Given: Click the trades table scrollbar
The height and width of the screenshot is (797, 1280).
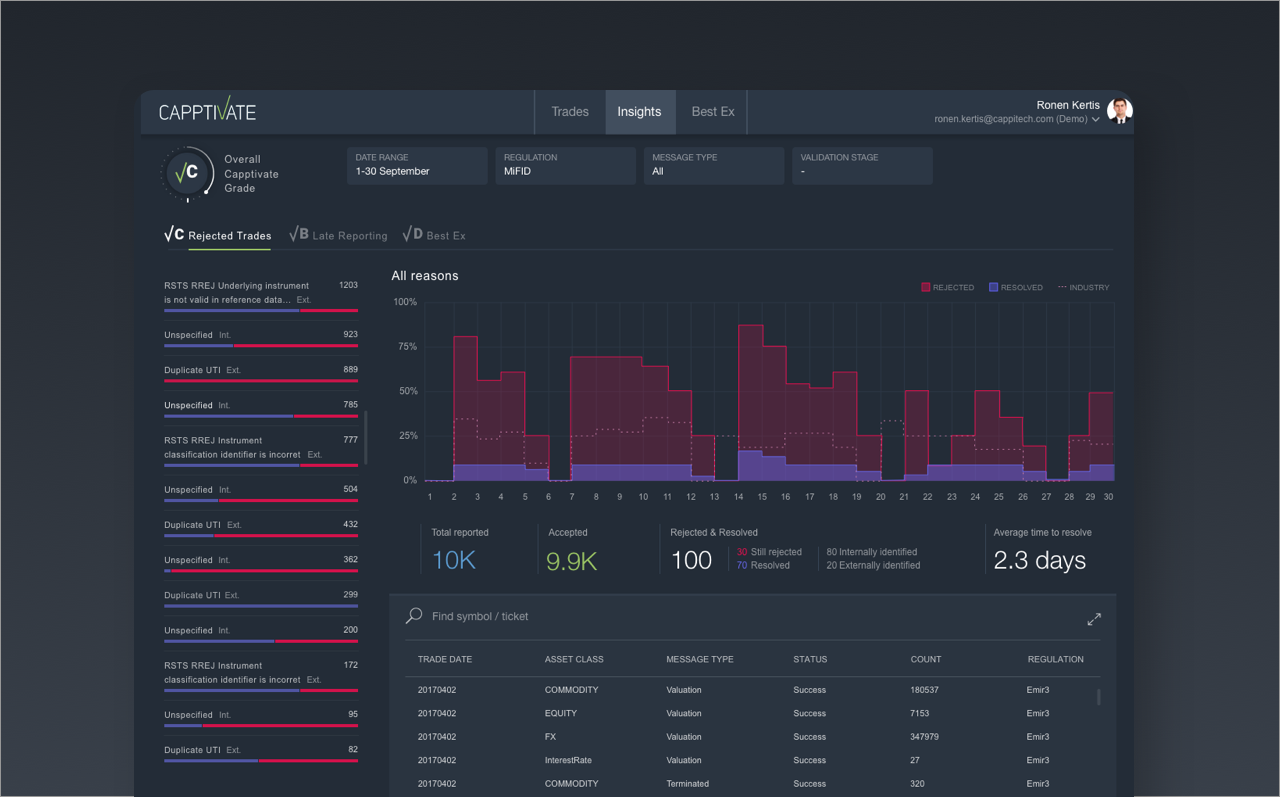Looking at the screenshot, I should click(1099, 697).
